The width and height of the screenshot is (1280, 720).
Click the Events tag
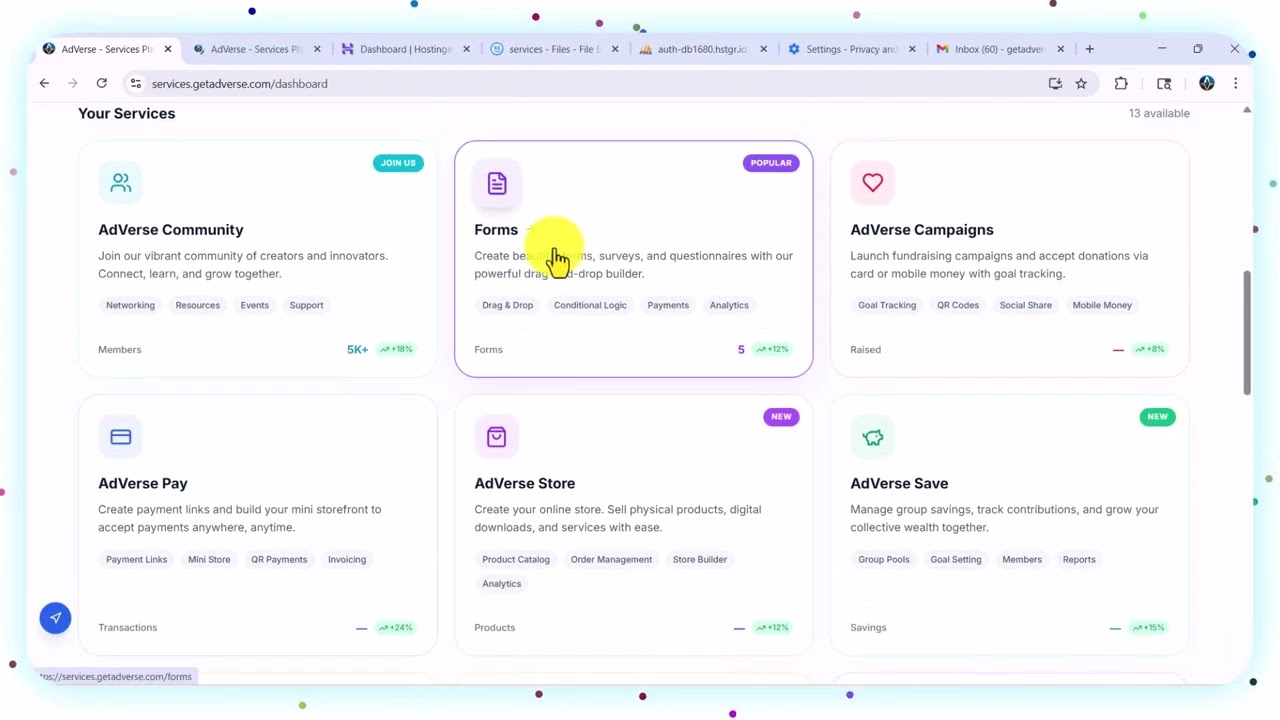pos(255,305)
